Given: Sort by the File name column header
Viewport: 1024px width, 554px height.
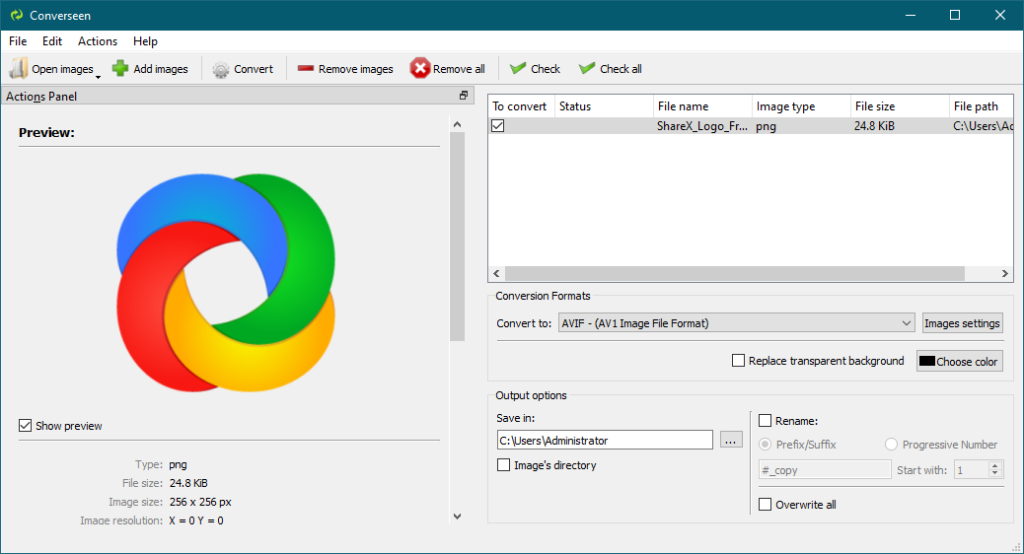Looking at the screenshot, I should 702,106.
